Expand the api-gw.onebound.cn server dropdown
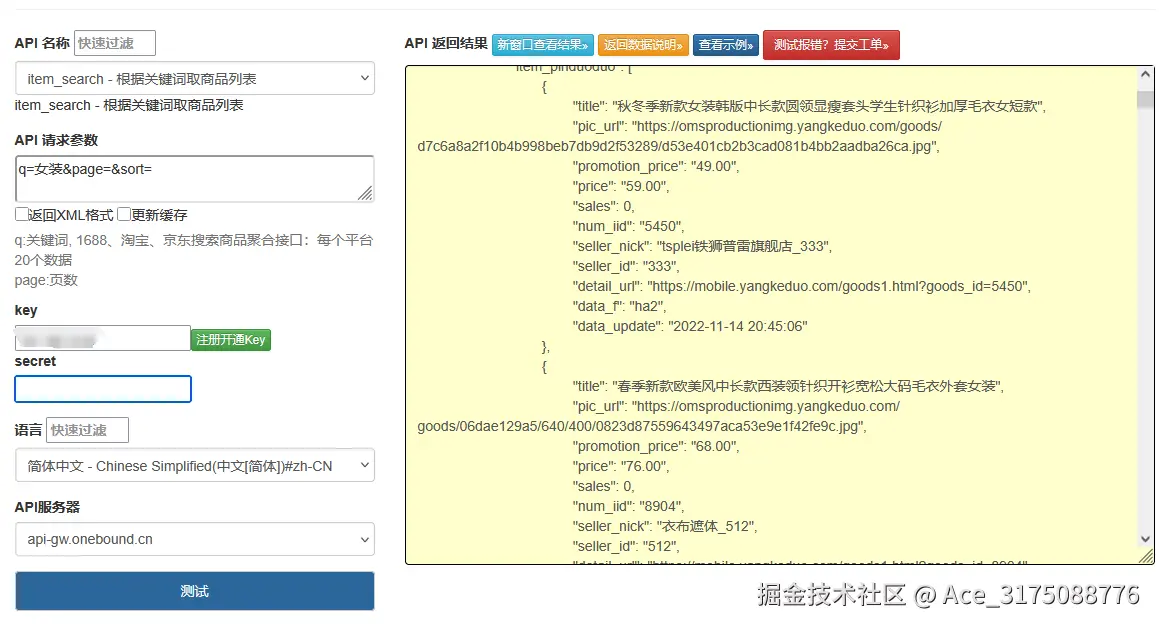Viewport: 1159px width, 628px height. (194, 539)
